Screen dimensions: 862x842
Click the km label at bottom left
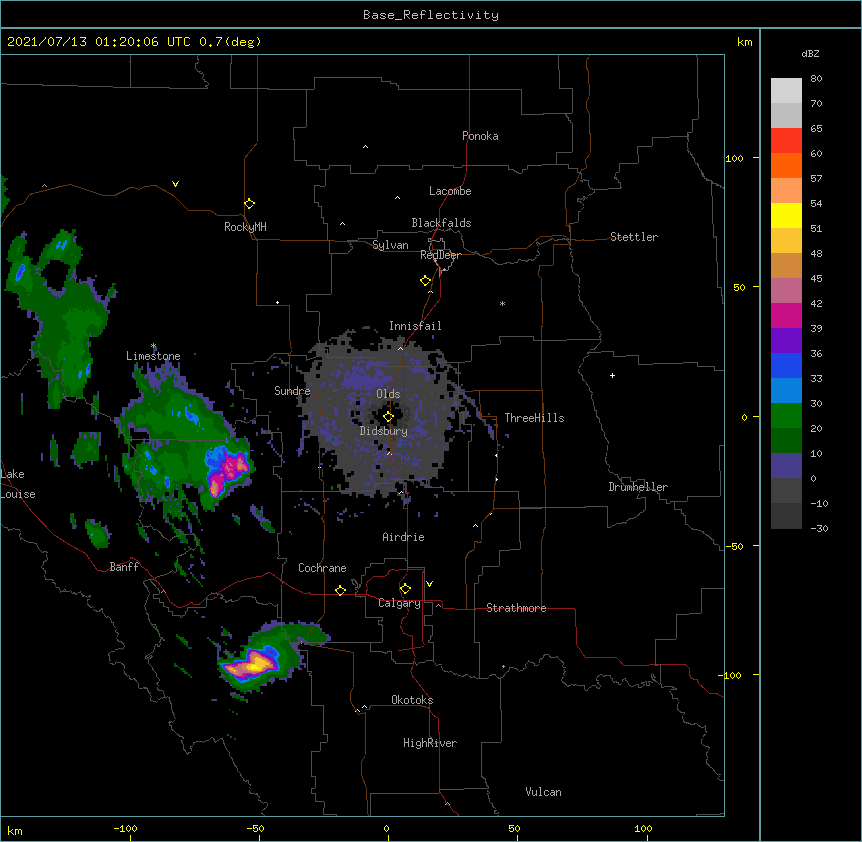pyautogui.click(x=15, y=831)
